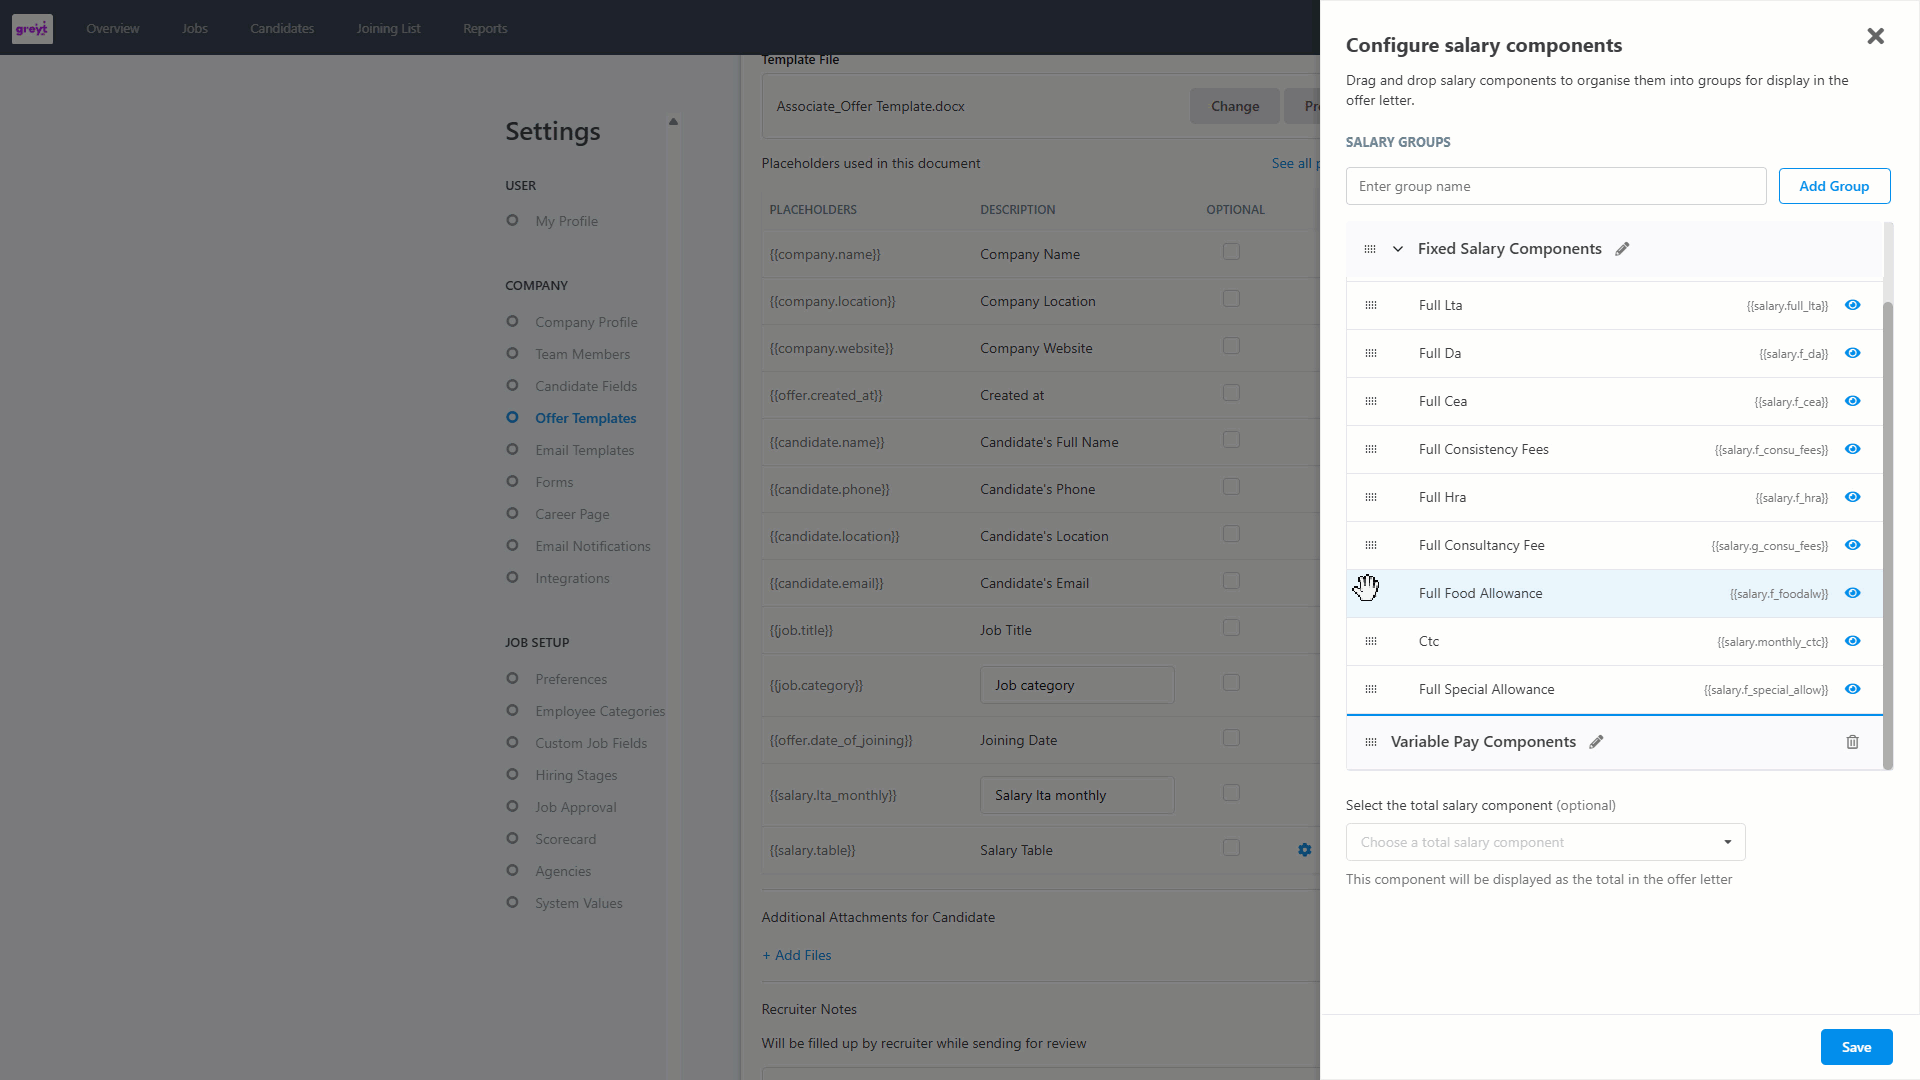
Task: Toggle visibility of Full Consultancy Fee
Action: (x=1852, y=546)
